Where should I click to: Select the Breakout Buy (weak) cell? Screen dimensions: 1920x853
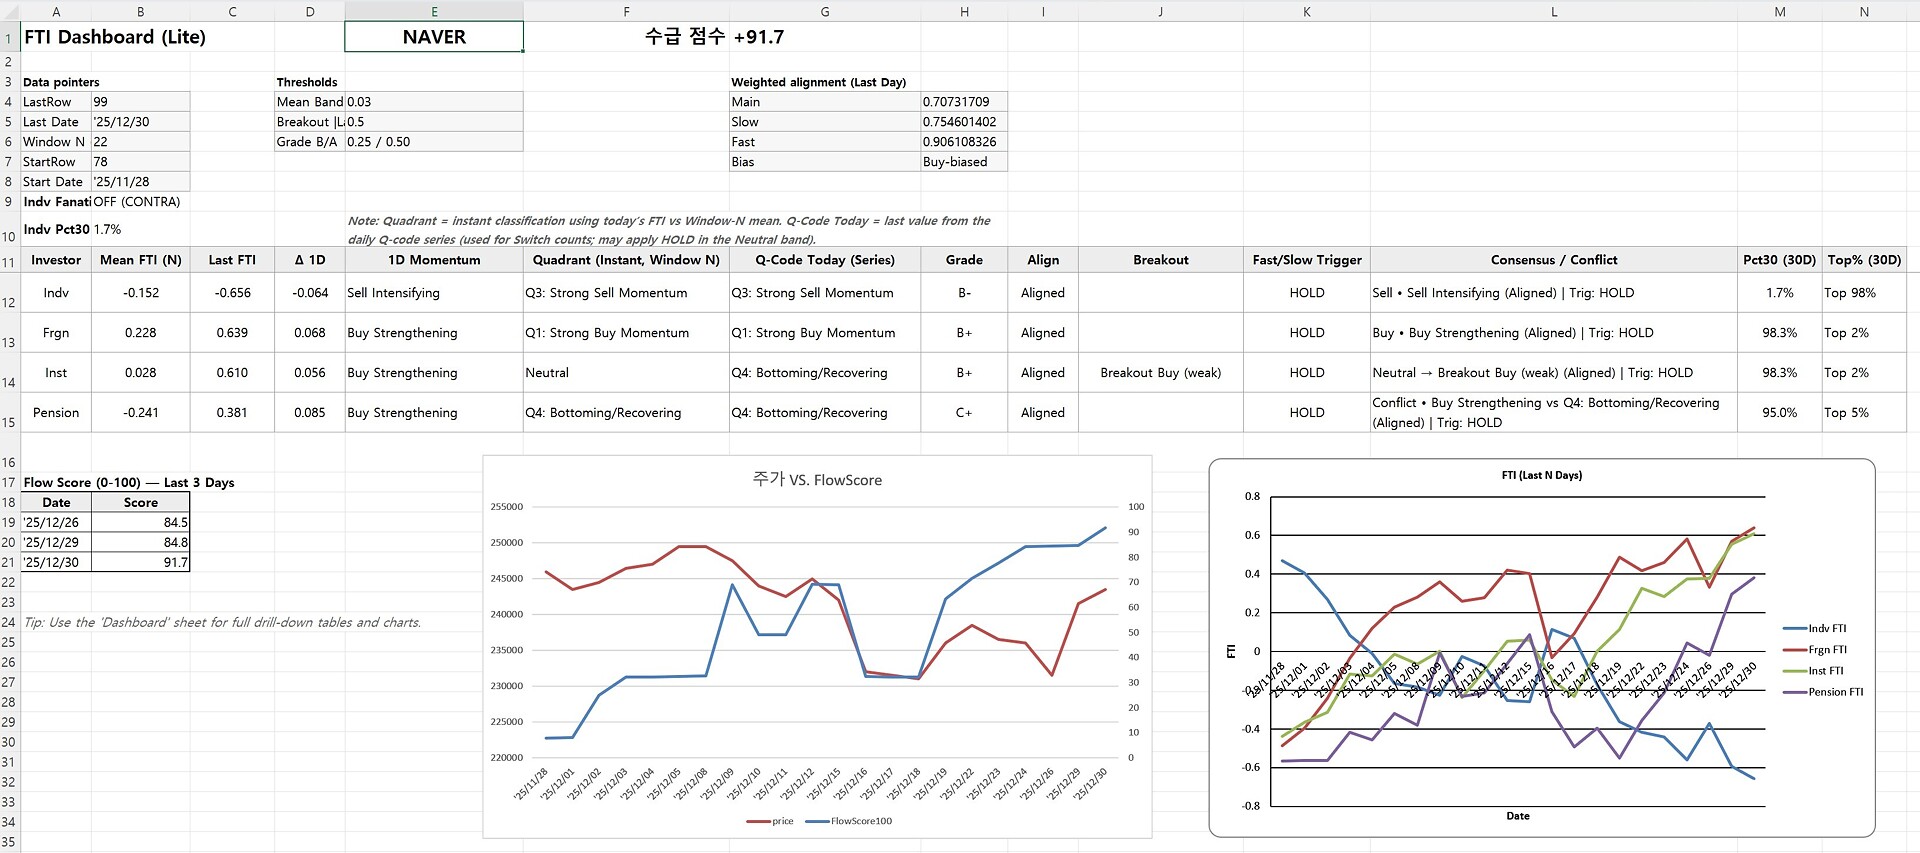[x=1160, y=373]
